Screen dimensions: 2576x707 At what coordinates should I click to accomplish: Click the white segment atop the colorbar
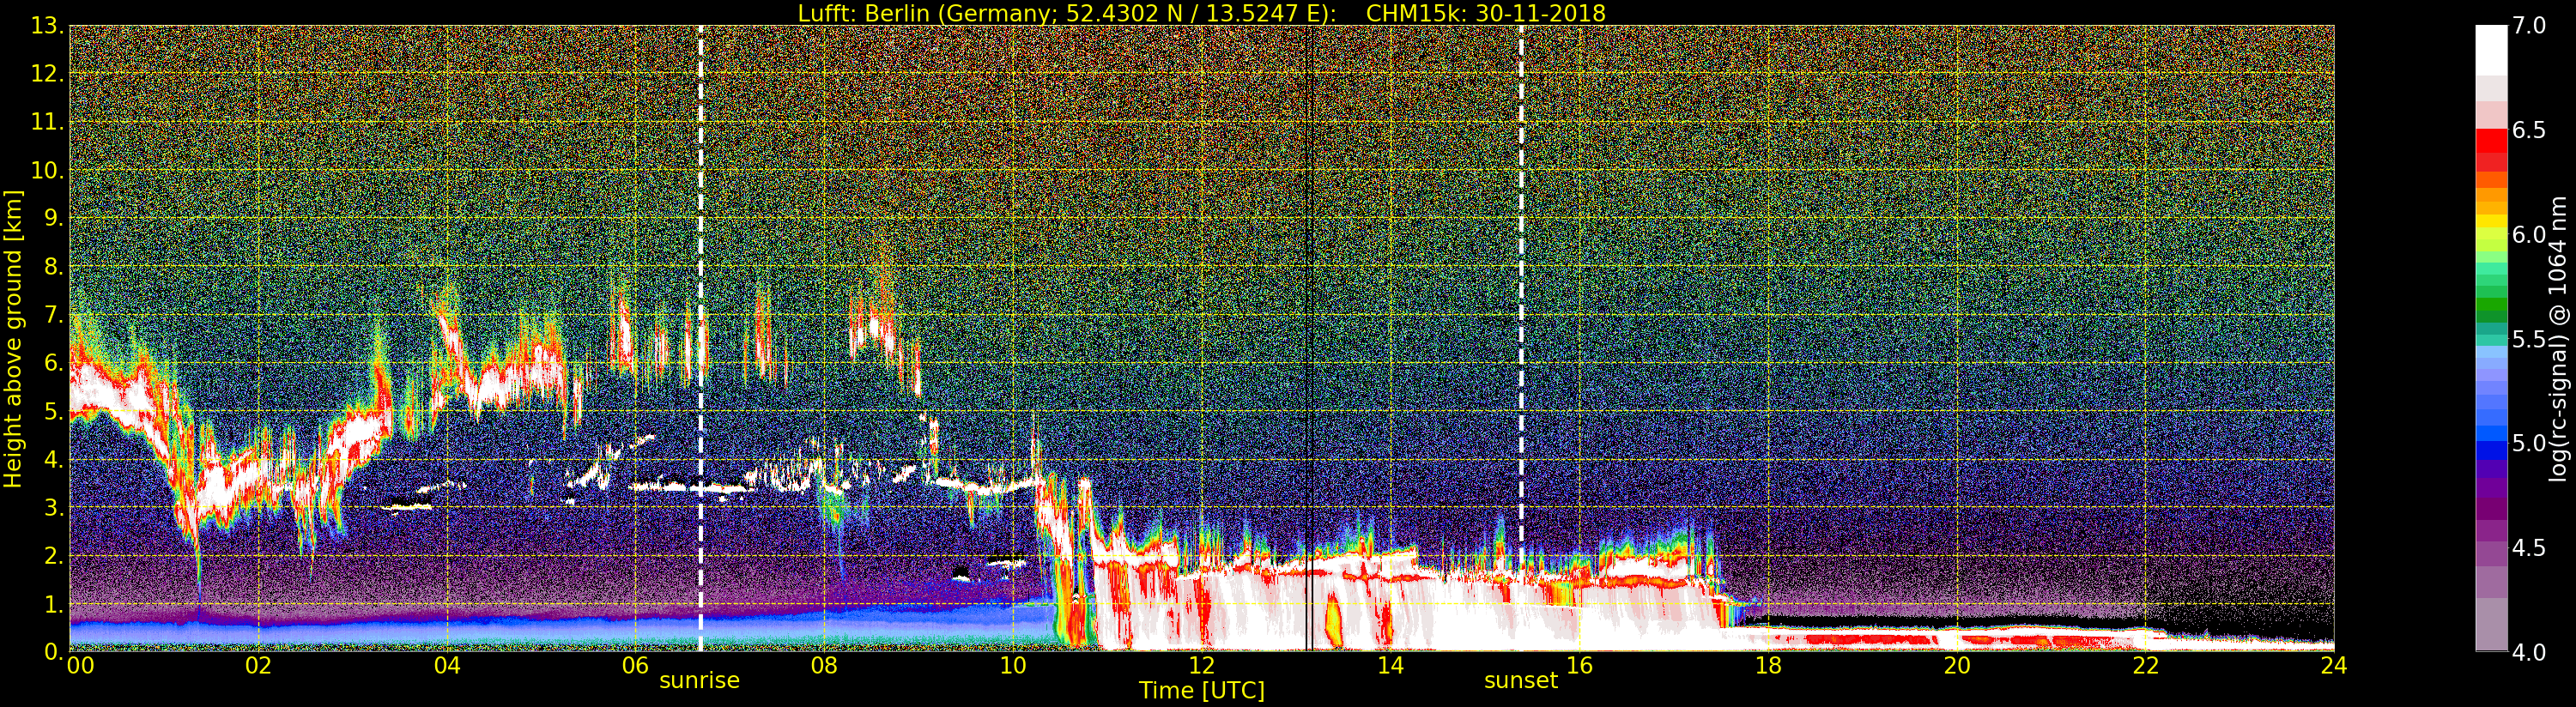tap(2491, 50)
